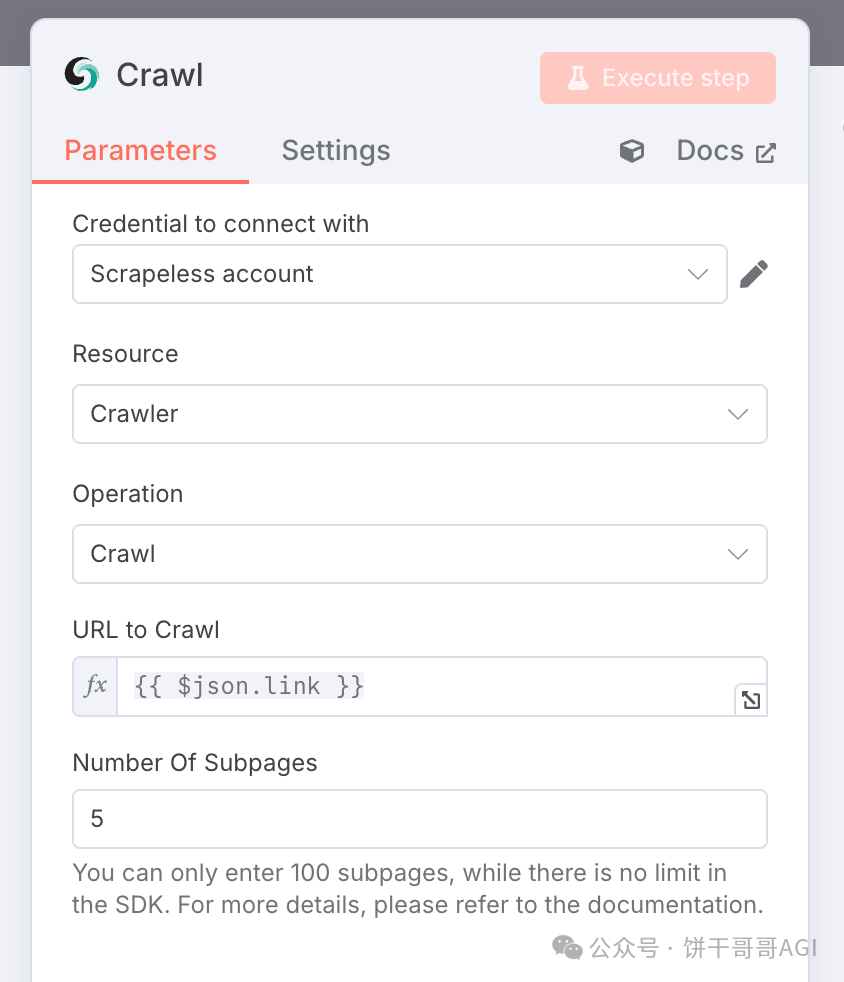This screenshot has width=844, height=982.
Task: Open the package cube icon near Docs
Action: pyautogui.click(x=632, y=151)
